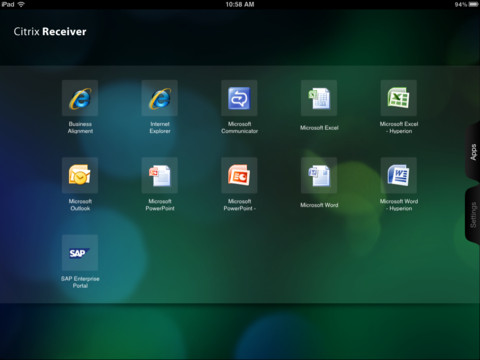Launch the Internet Explorer app icon
This screenshot has height=360, width=480.
click(x=160, y=98)
